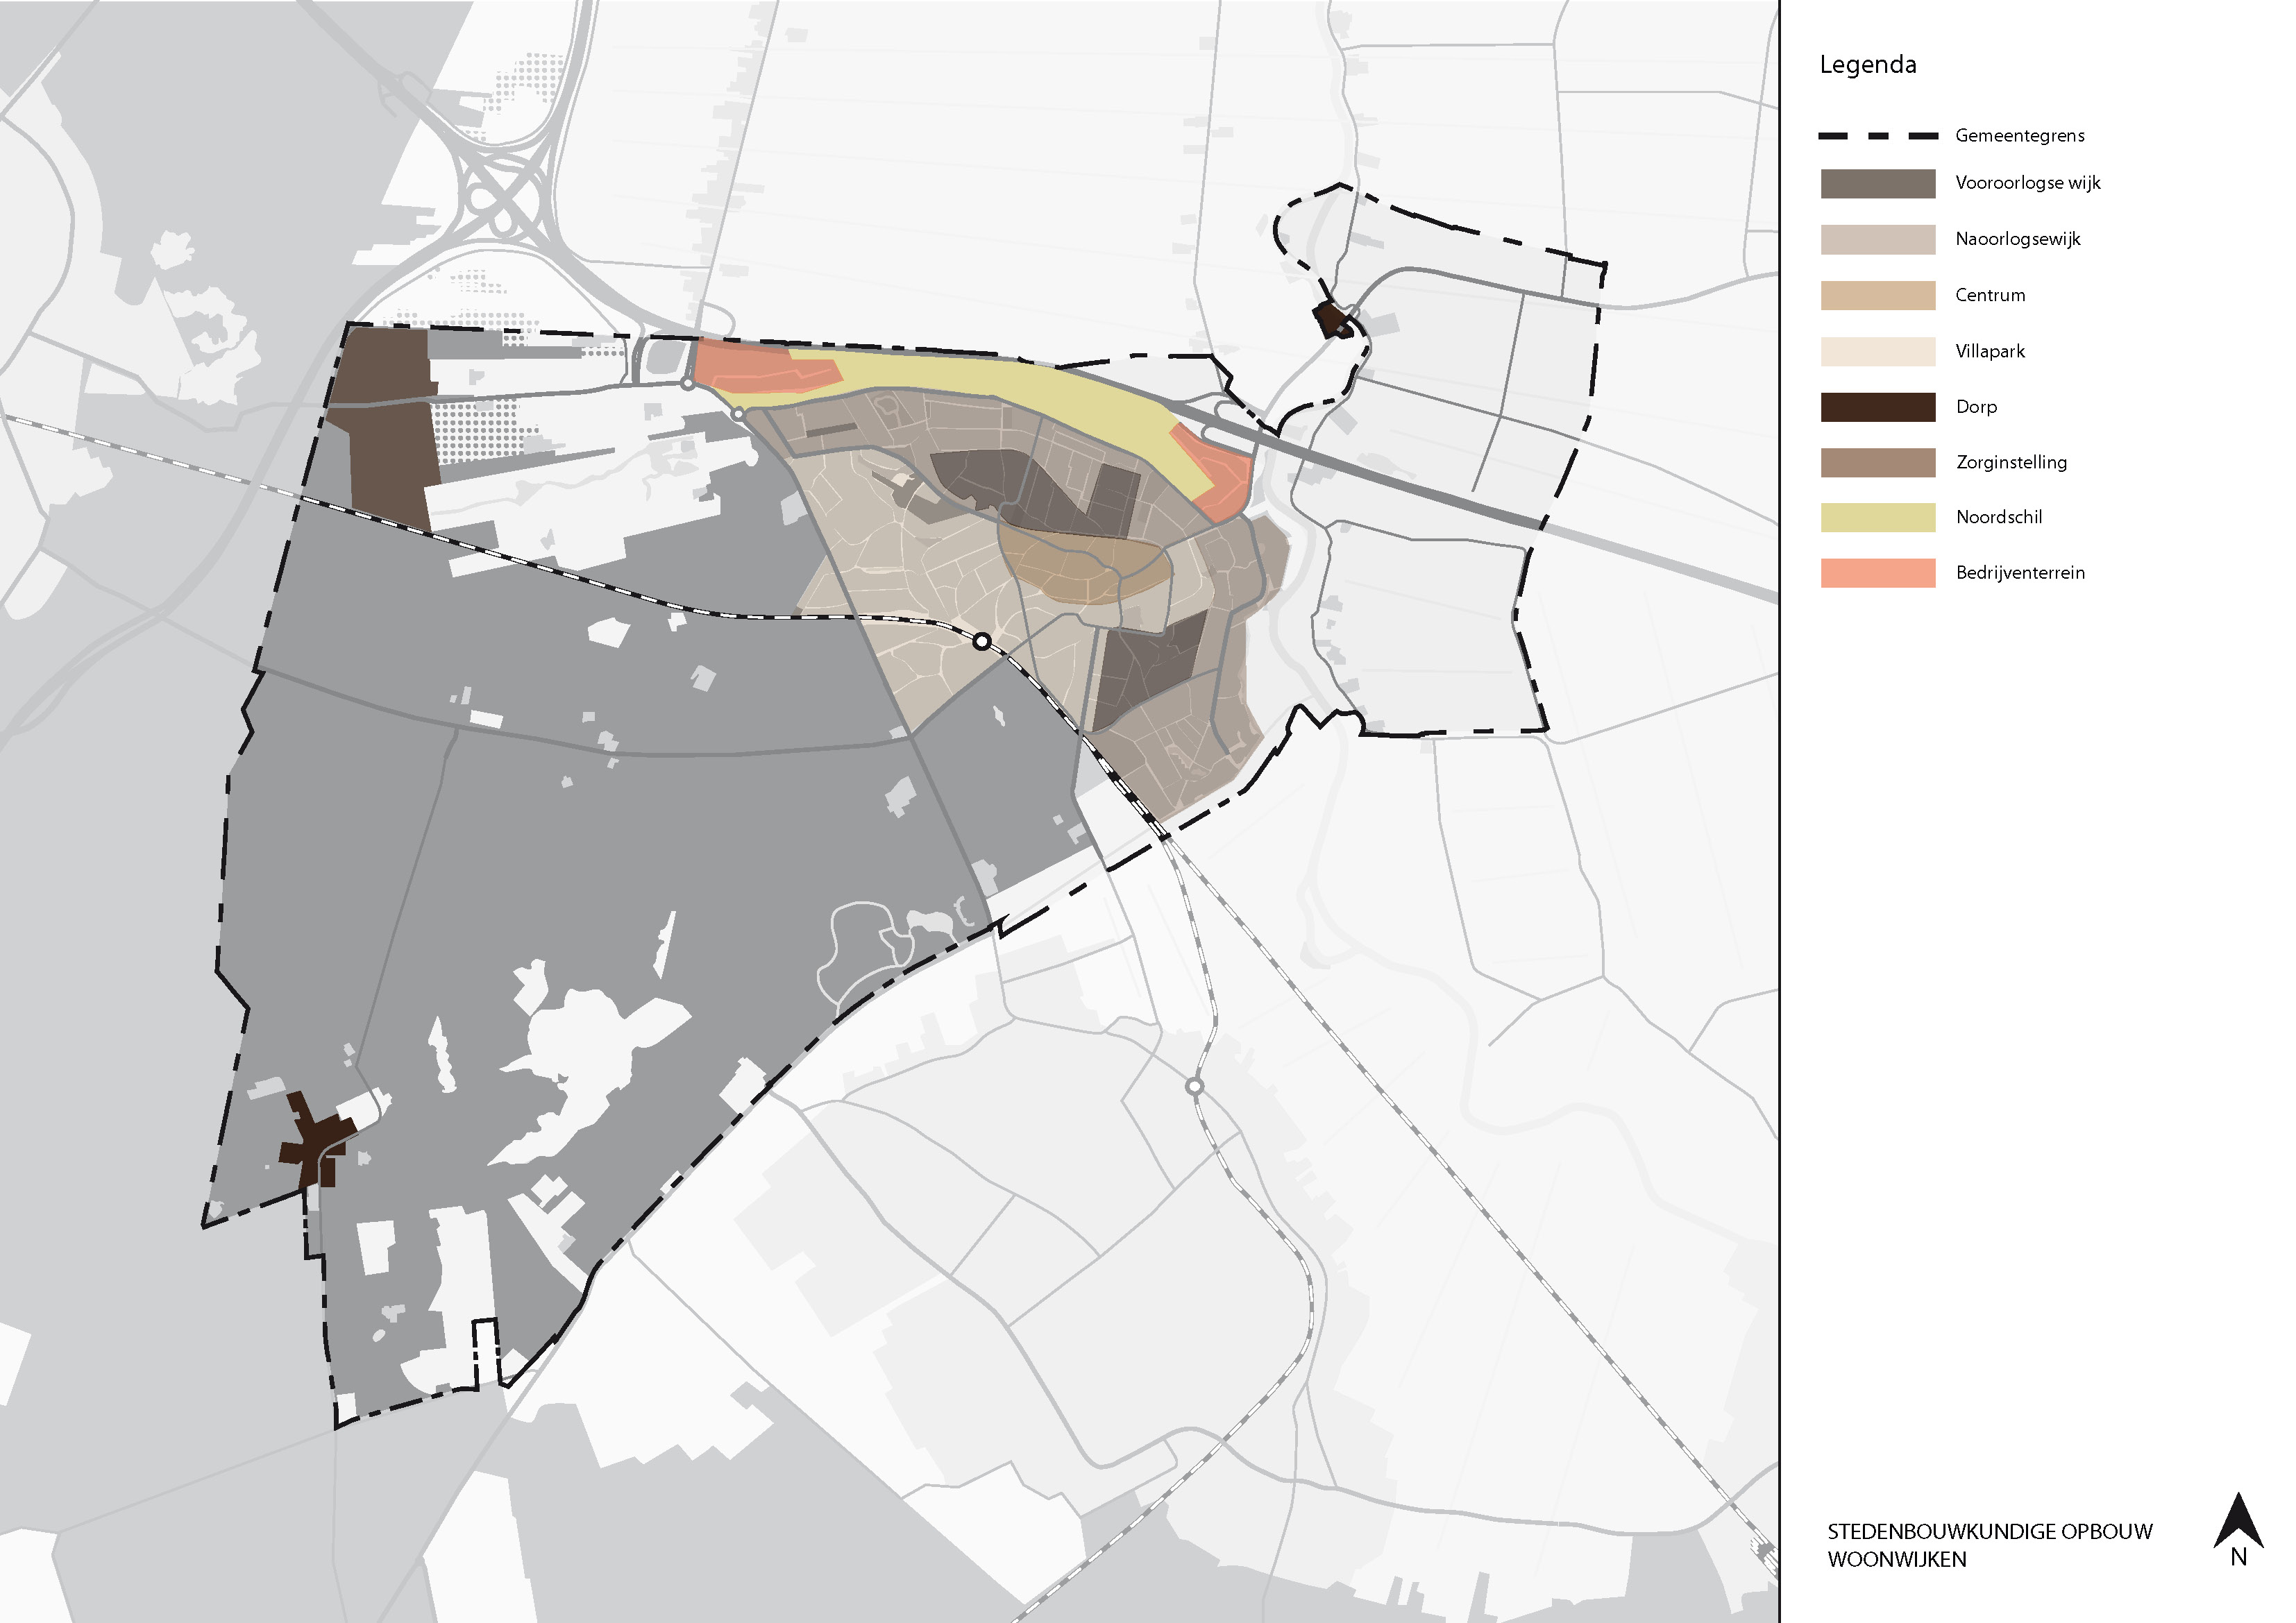Click the Dorp legend color swatch
The width and height of the screenshot is (2296, 1623).
tap(1877, 406)
